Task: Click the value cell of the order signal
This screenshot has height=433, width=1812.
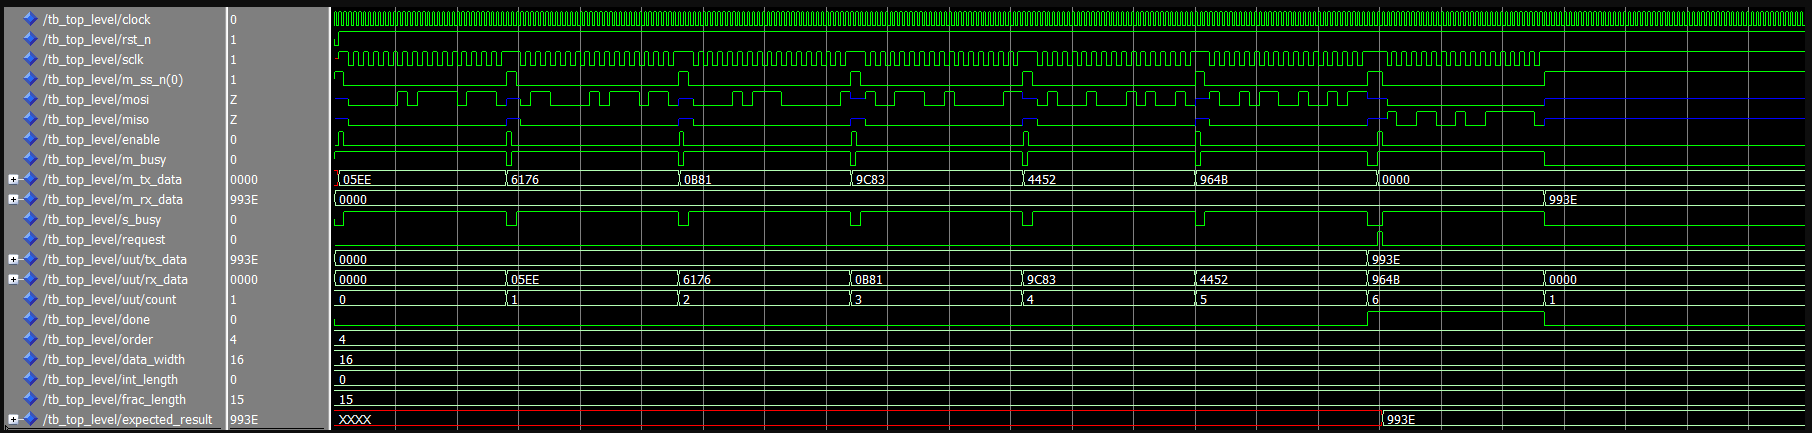Action: click(x=277, y=339)
